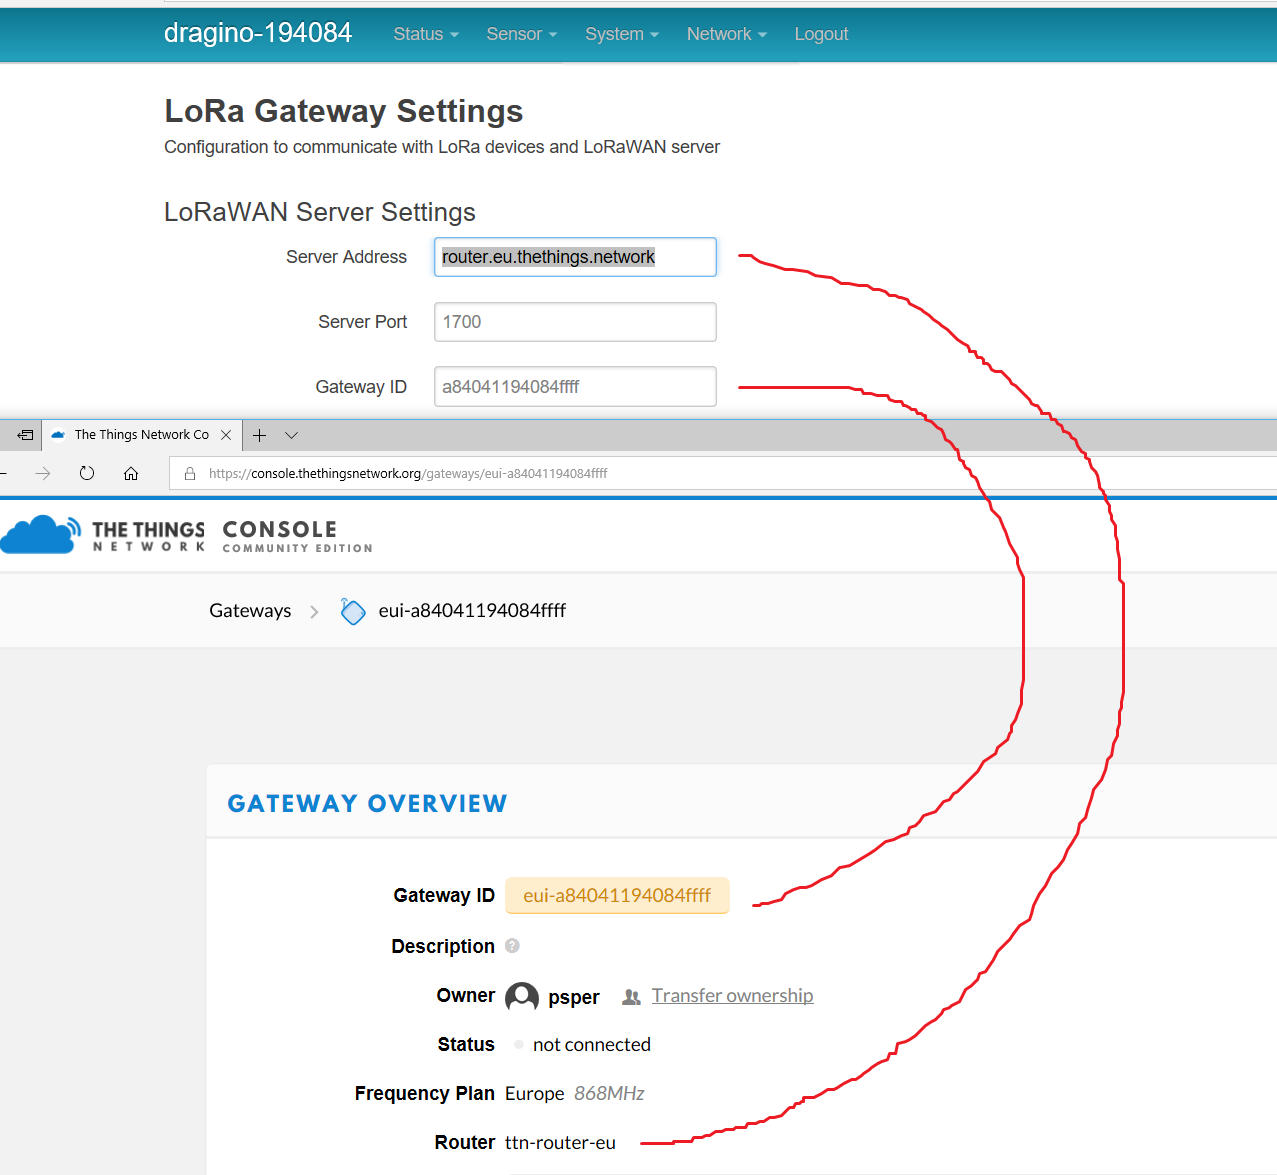Click the gateway icon in breadcrumb

click(x=353, y=611)
